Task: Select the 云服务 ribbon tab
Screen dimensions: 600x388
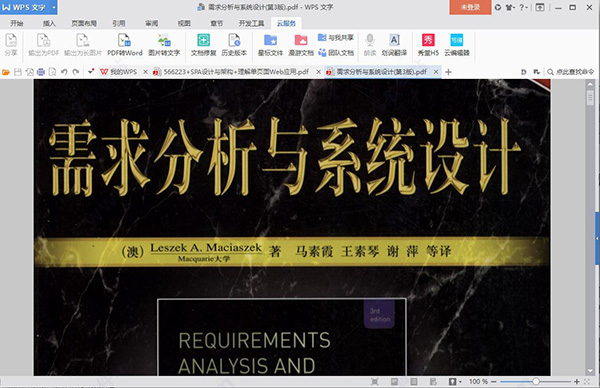Action: (286, 23)
